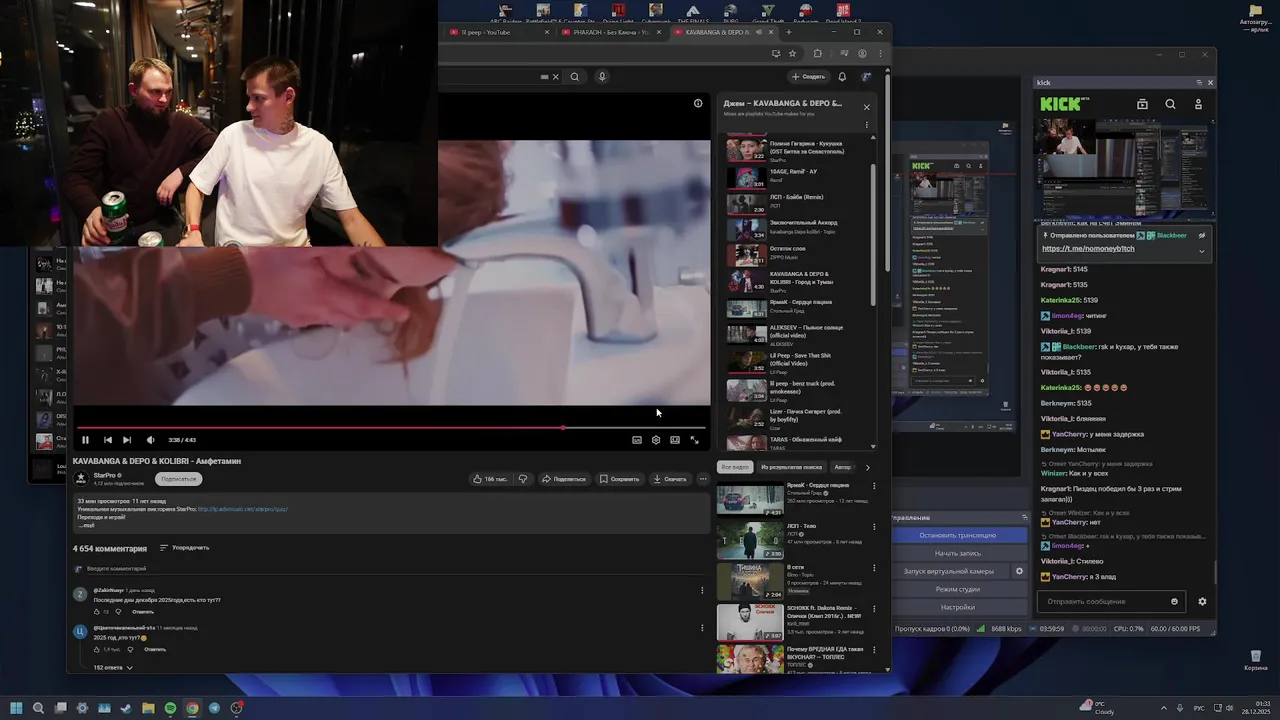Open recommended video ЛСП - Тело
This screenshot has width=1280, height=720.
797,541
